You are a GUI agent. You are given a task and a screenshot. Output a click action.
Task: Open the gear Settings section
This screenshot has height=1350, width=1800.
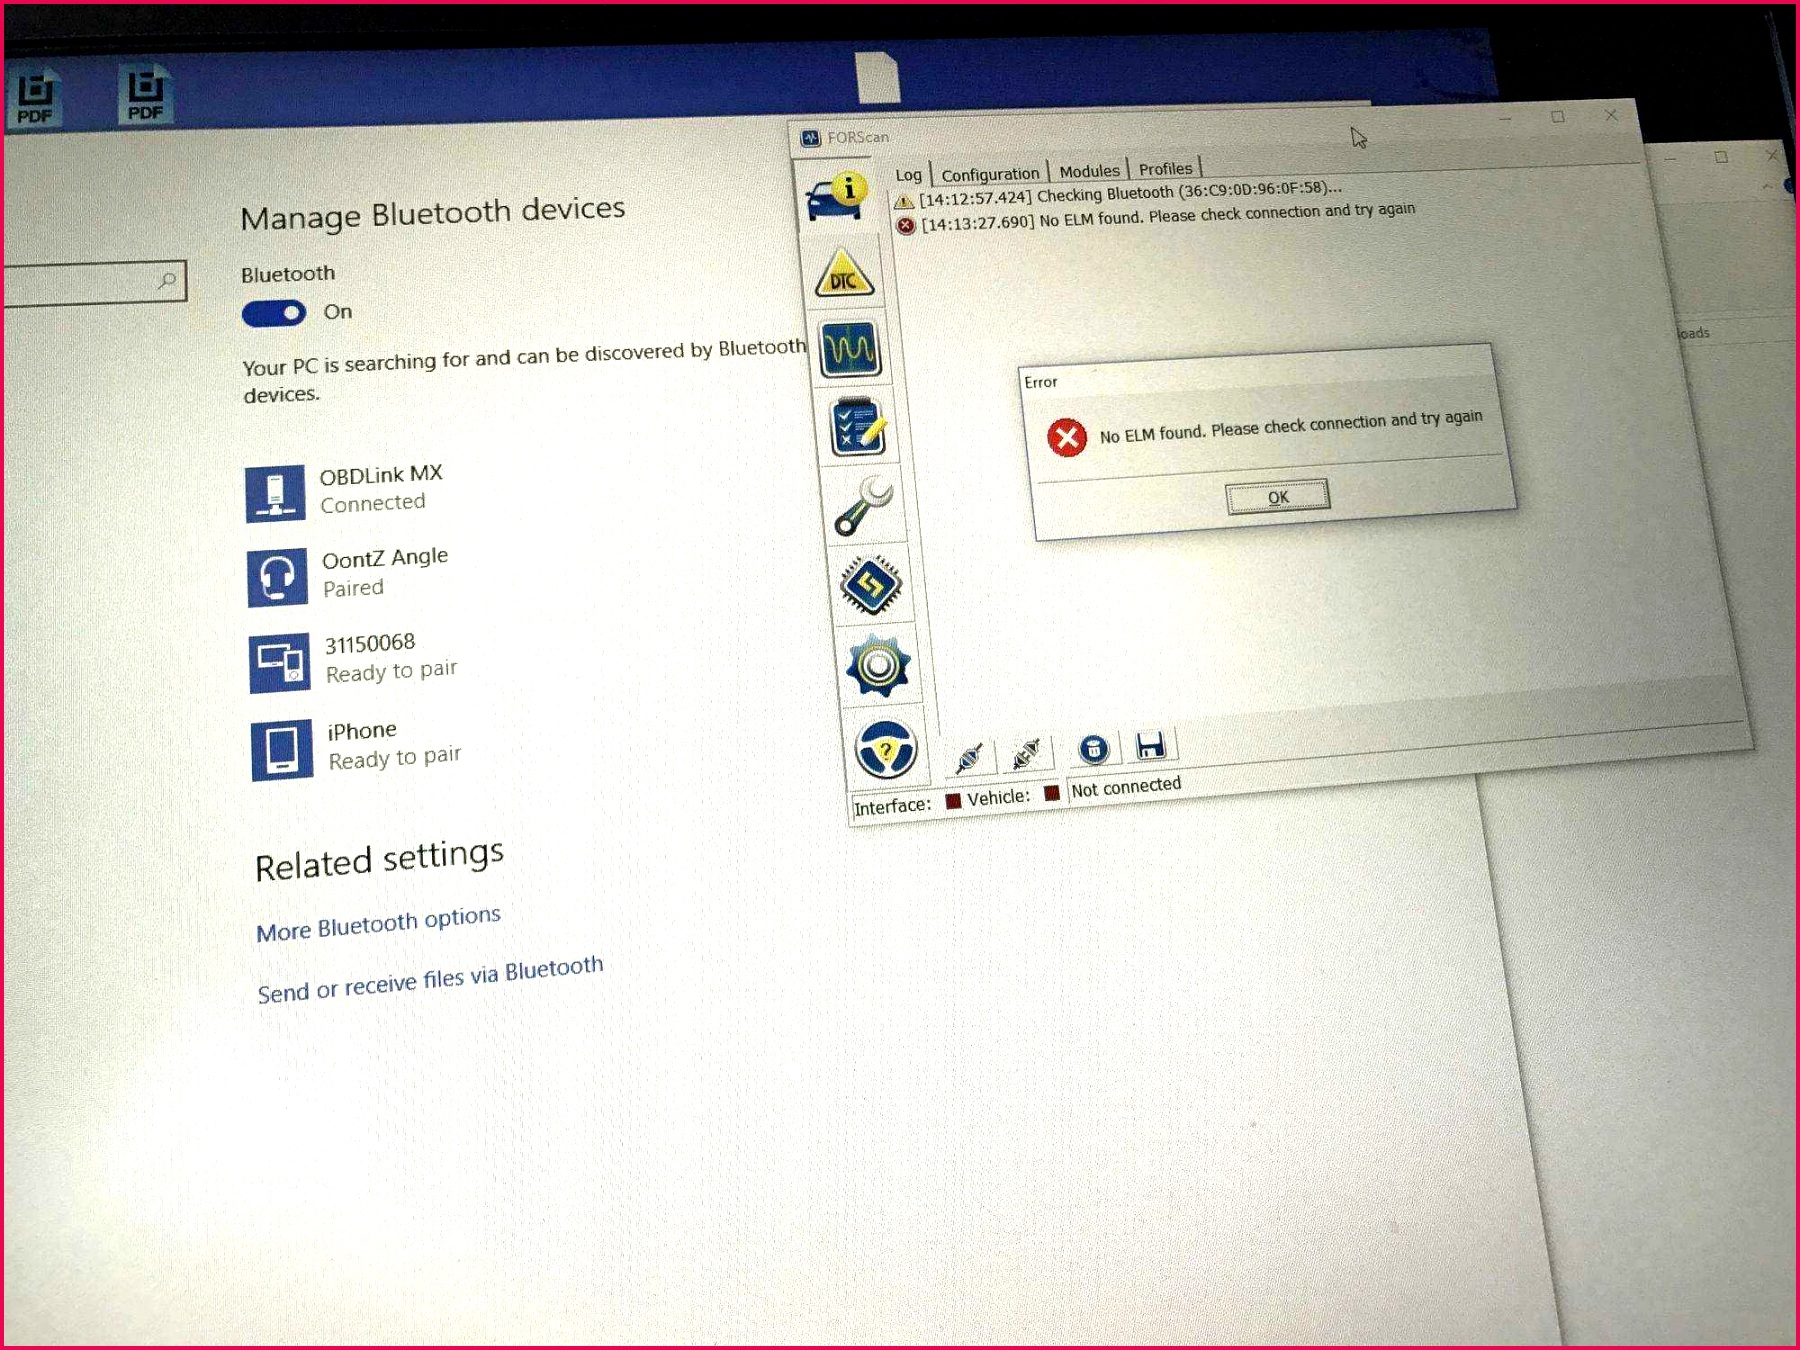point(878,665)
